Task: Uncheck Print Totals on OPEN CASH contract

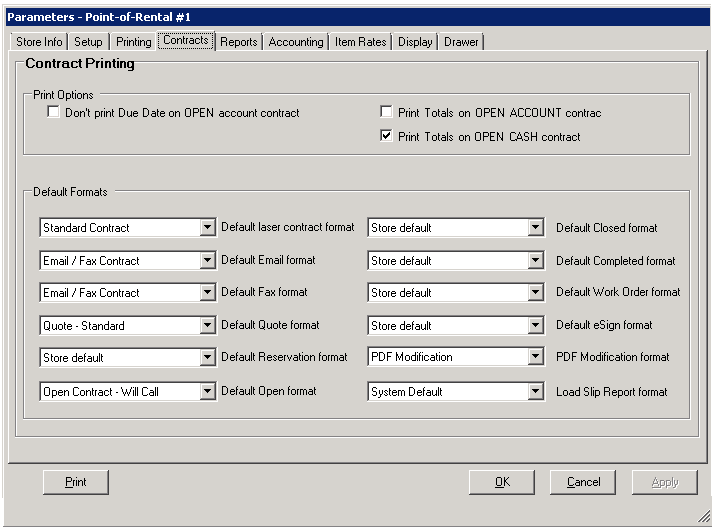Action: click(387, 137)
